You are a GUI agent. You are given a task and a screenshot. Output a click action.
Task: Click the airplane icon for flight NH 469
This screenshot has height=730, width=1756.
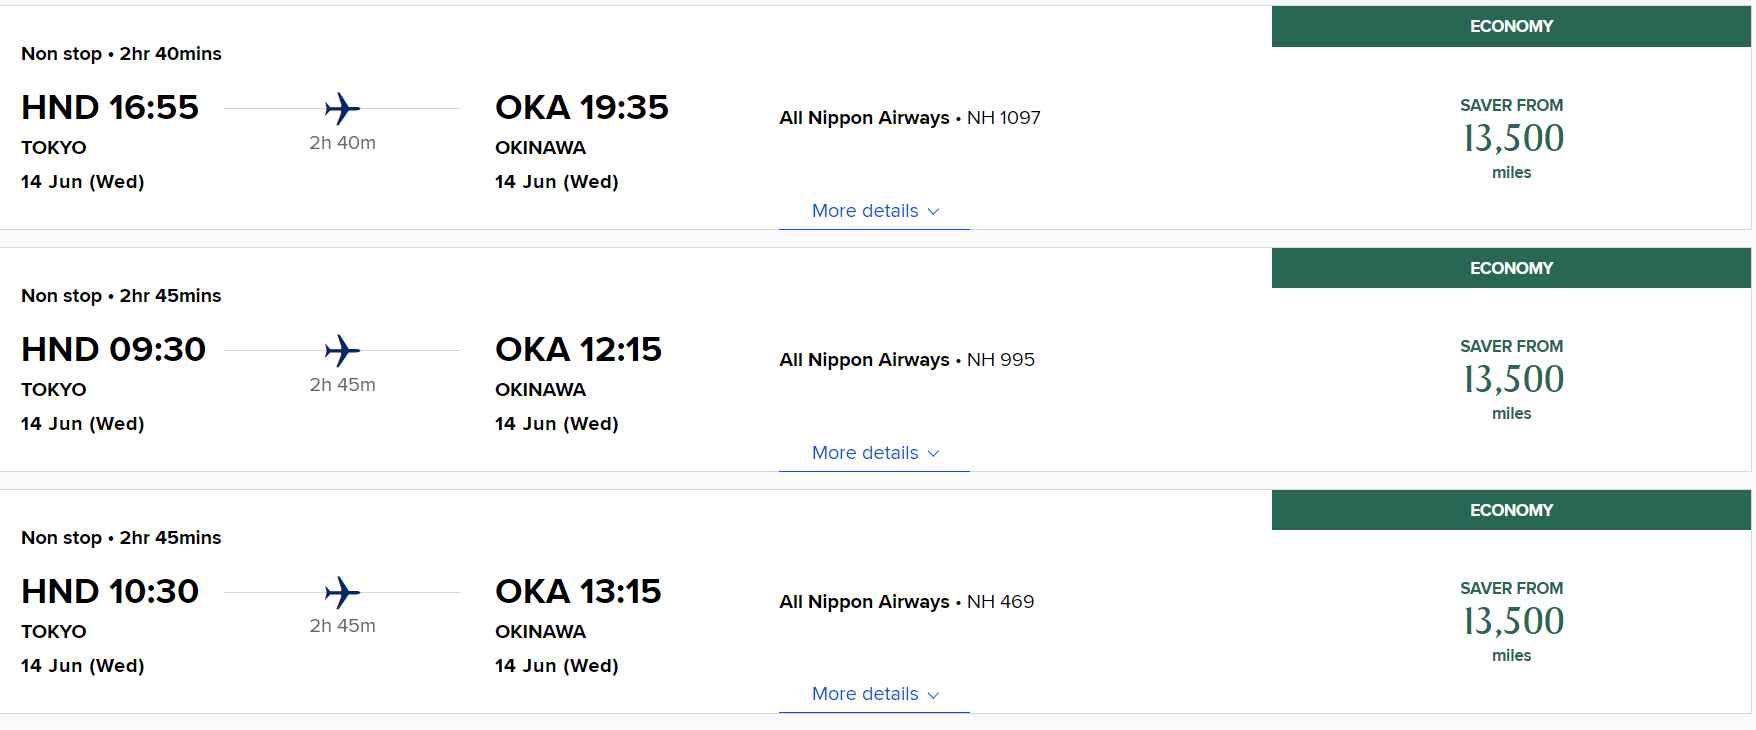[x=342, y=592]
